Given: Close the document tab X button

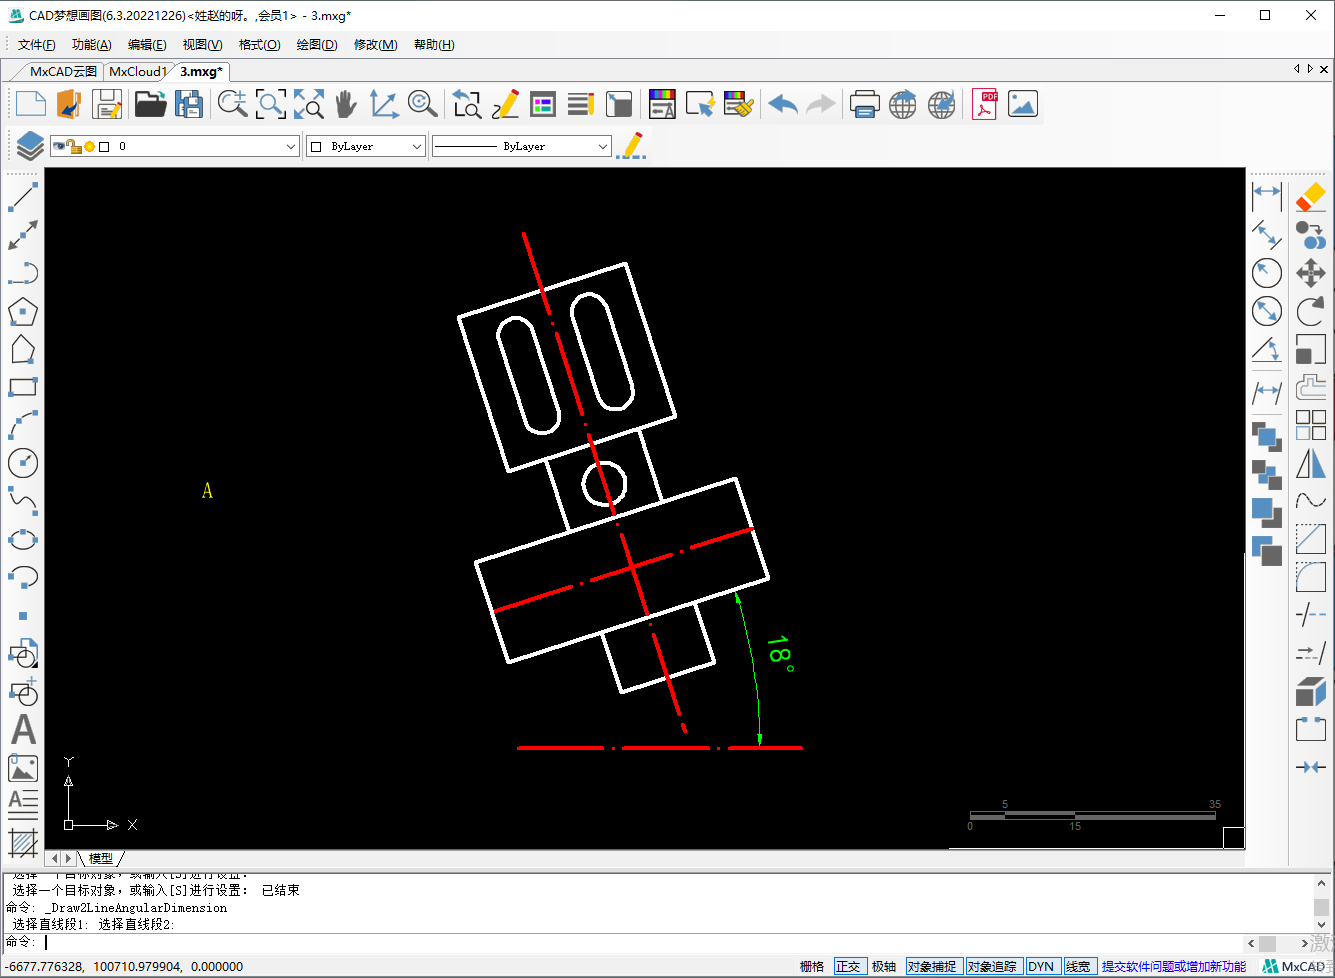Looking at the screenshot, I should click(1324, 69).
